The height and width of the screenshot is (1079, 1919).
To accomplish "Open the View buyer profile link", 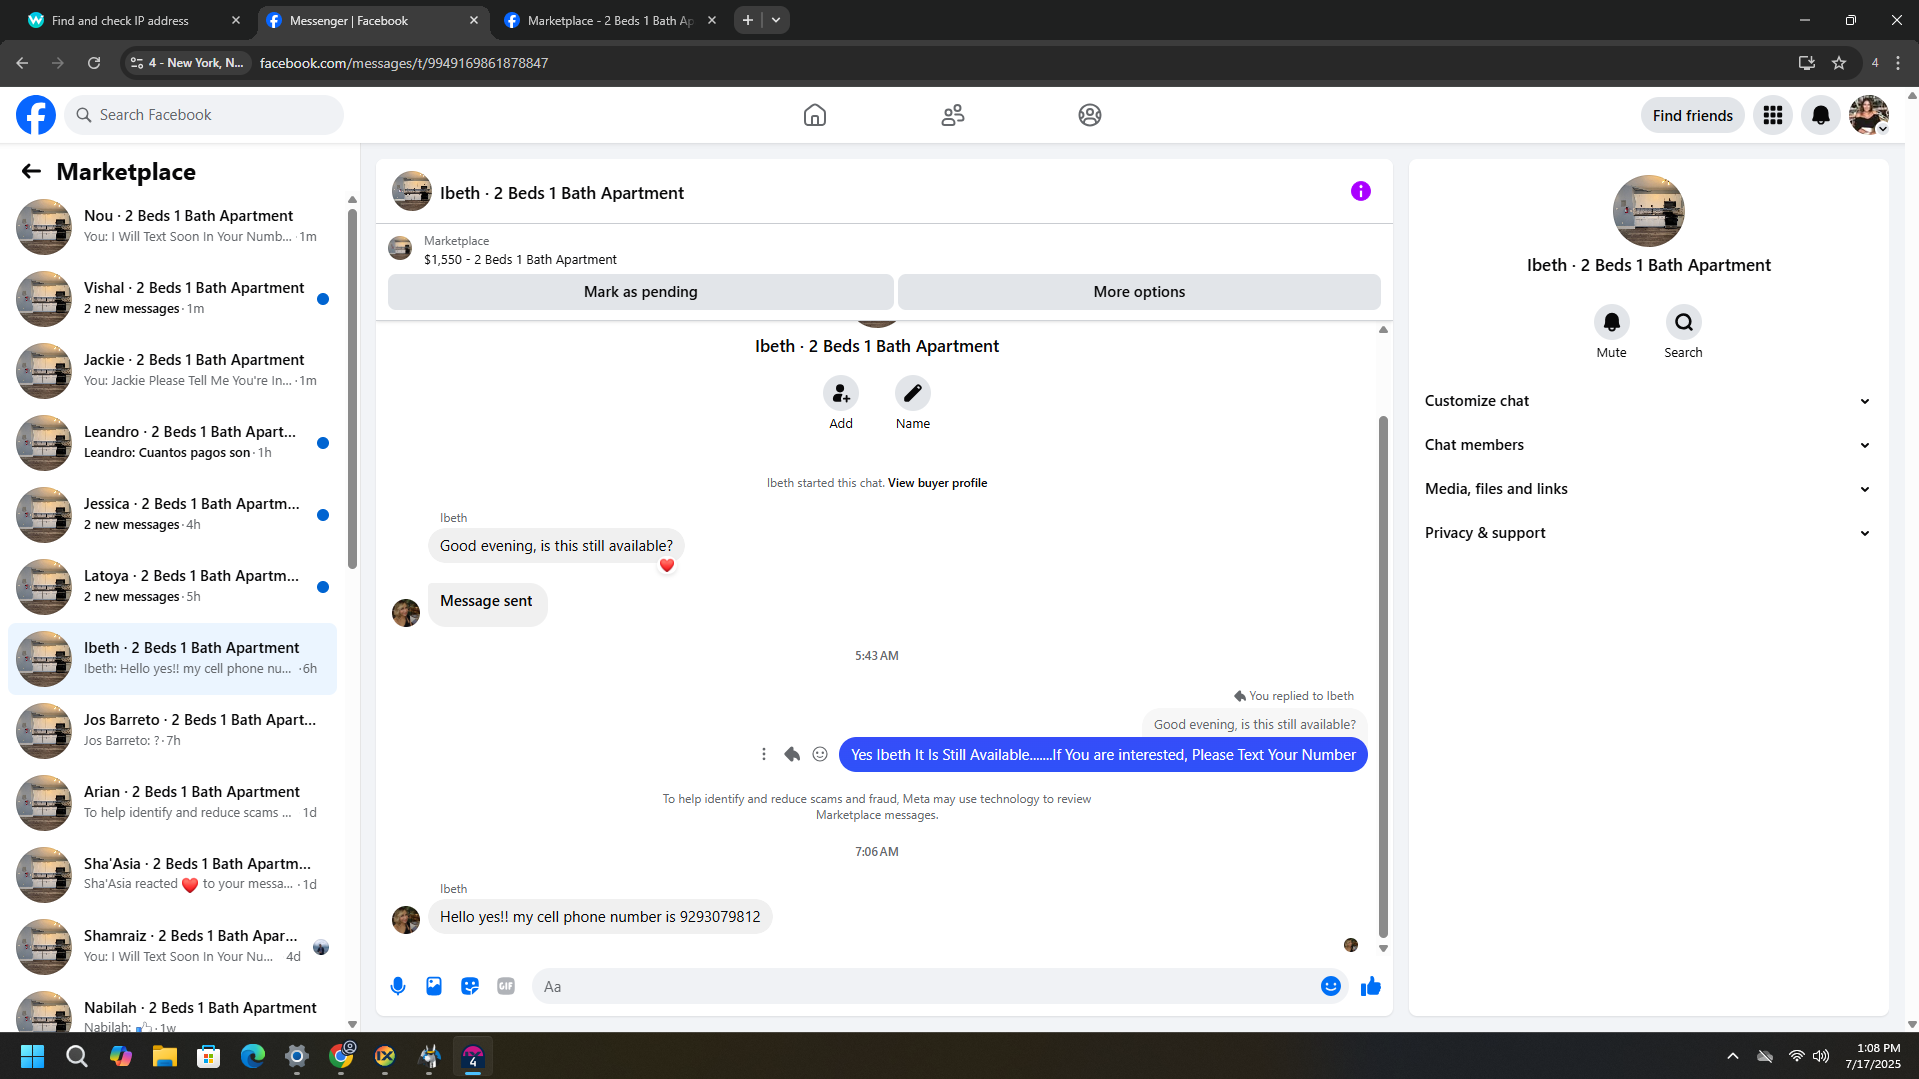I will pyautogui.click(x=937, y=483).
